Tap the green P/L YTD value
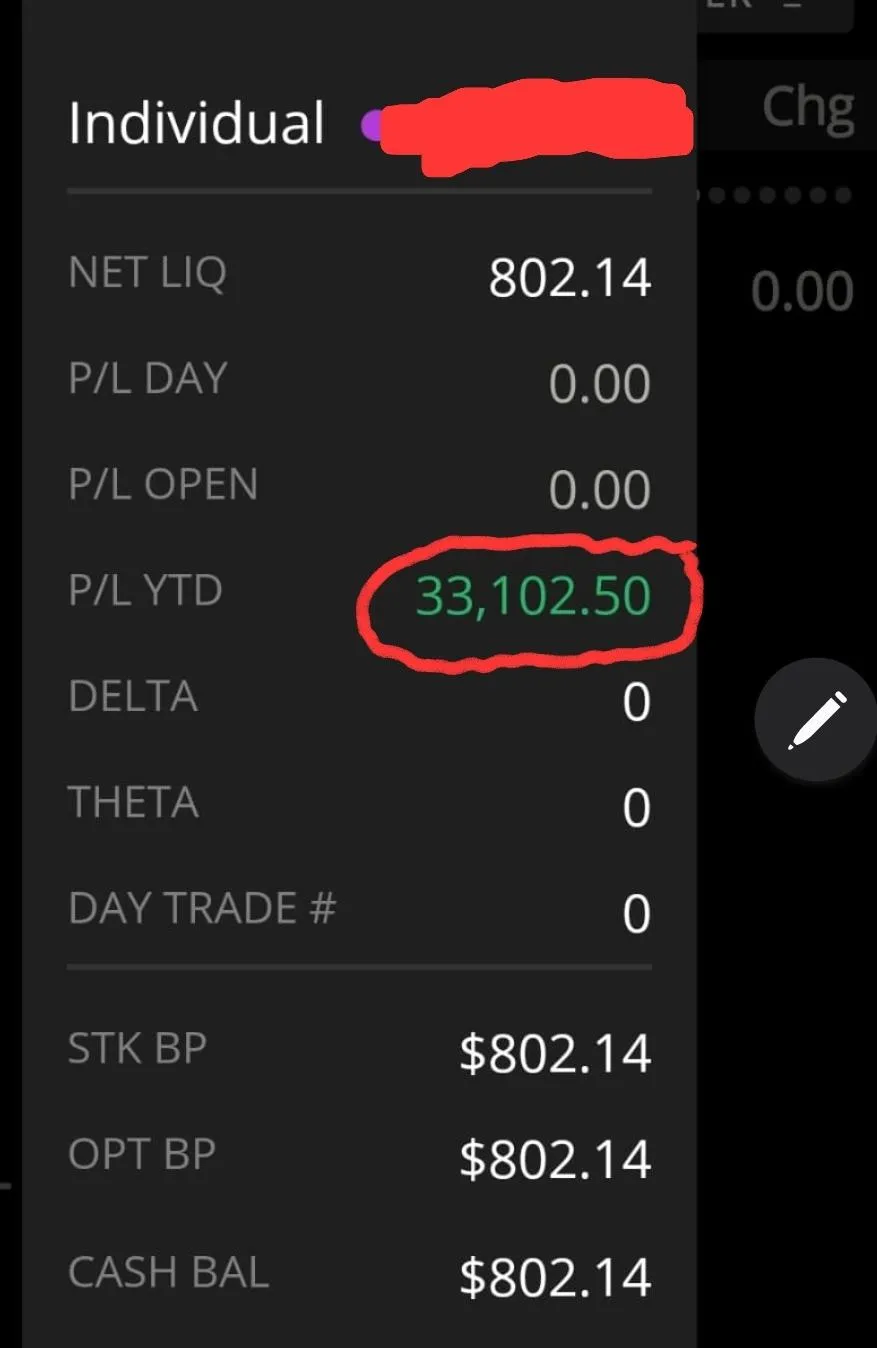The image size is (877, 1348). coord(533,596)
